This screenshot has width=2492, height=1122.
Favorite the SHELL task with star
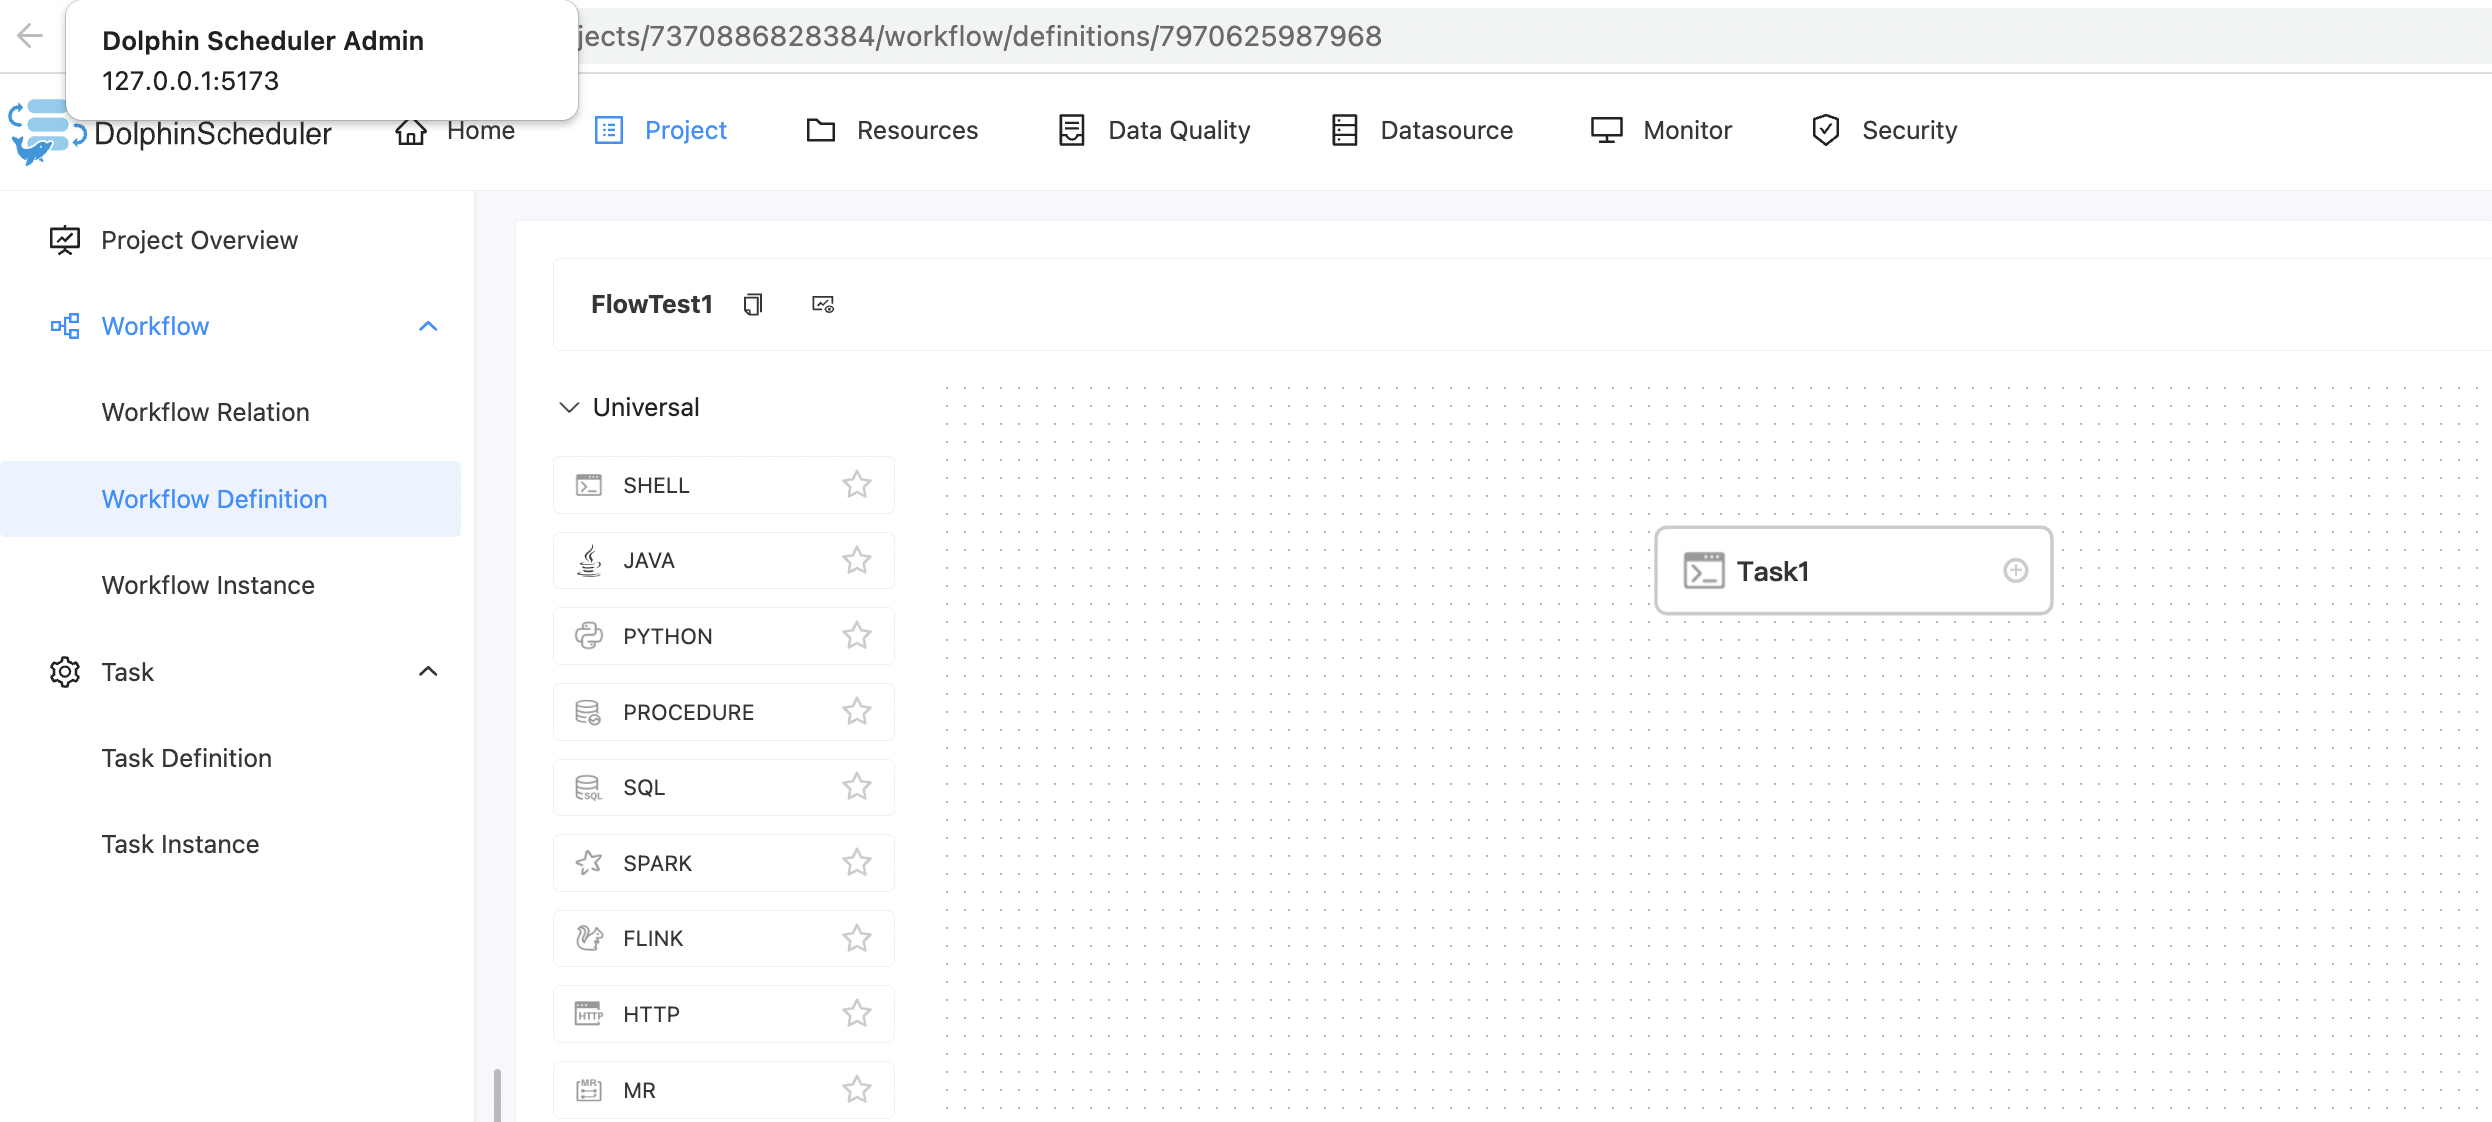click(856, 485)
